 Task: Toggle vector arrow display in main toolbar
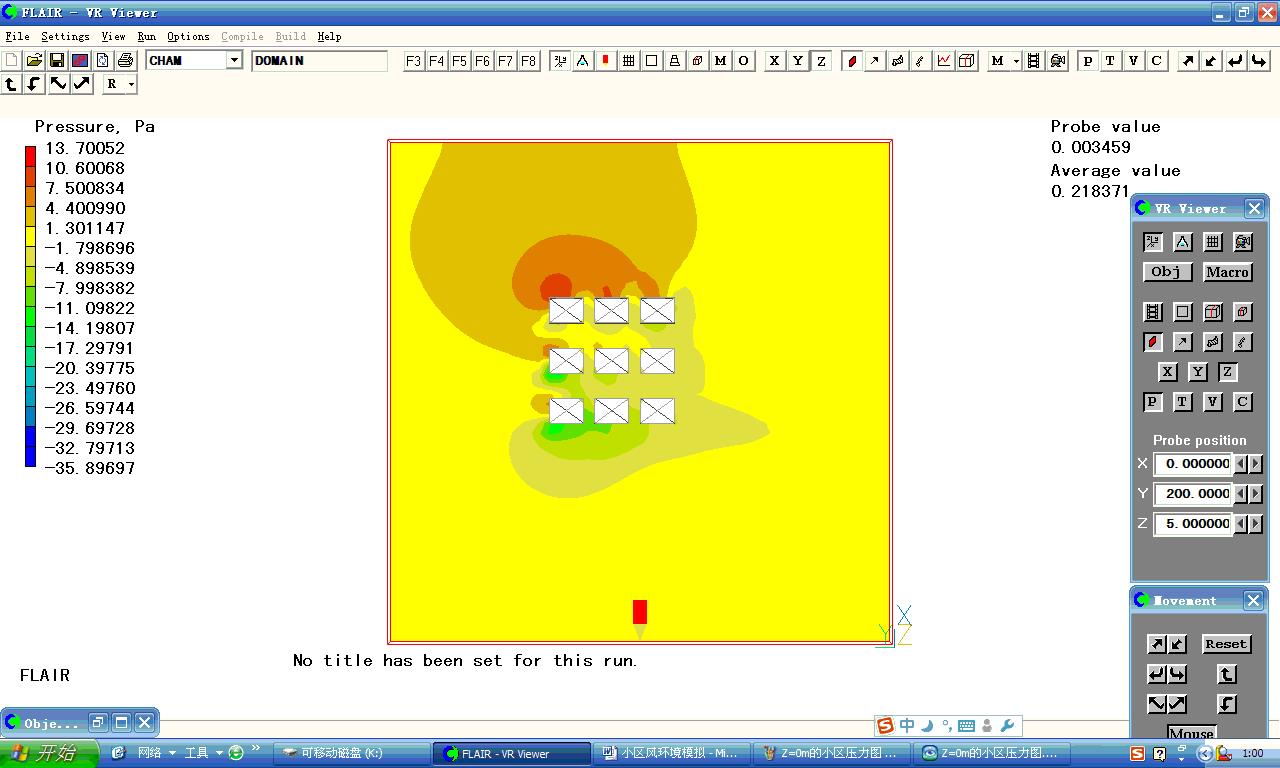click(875, 61)
